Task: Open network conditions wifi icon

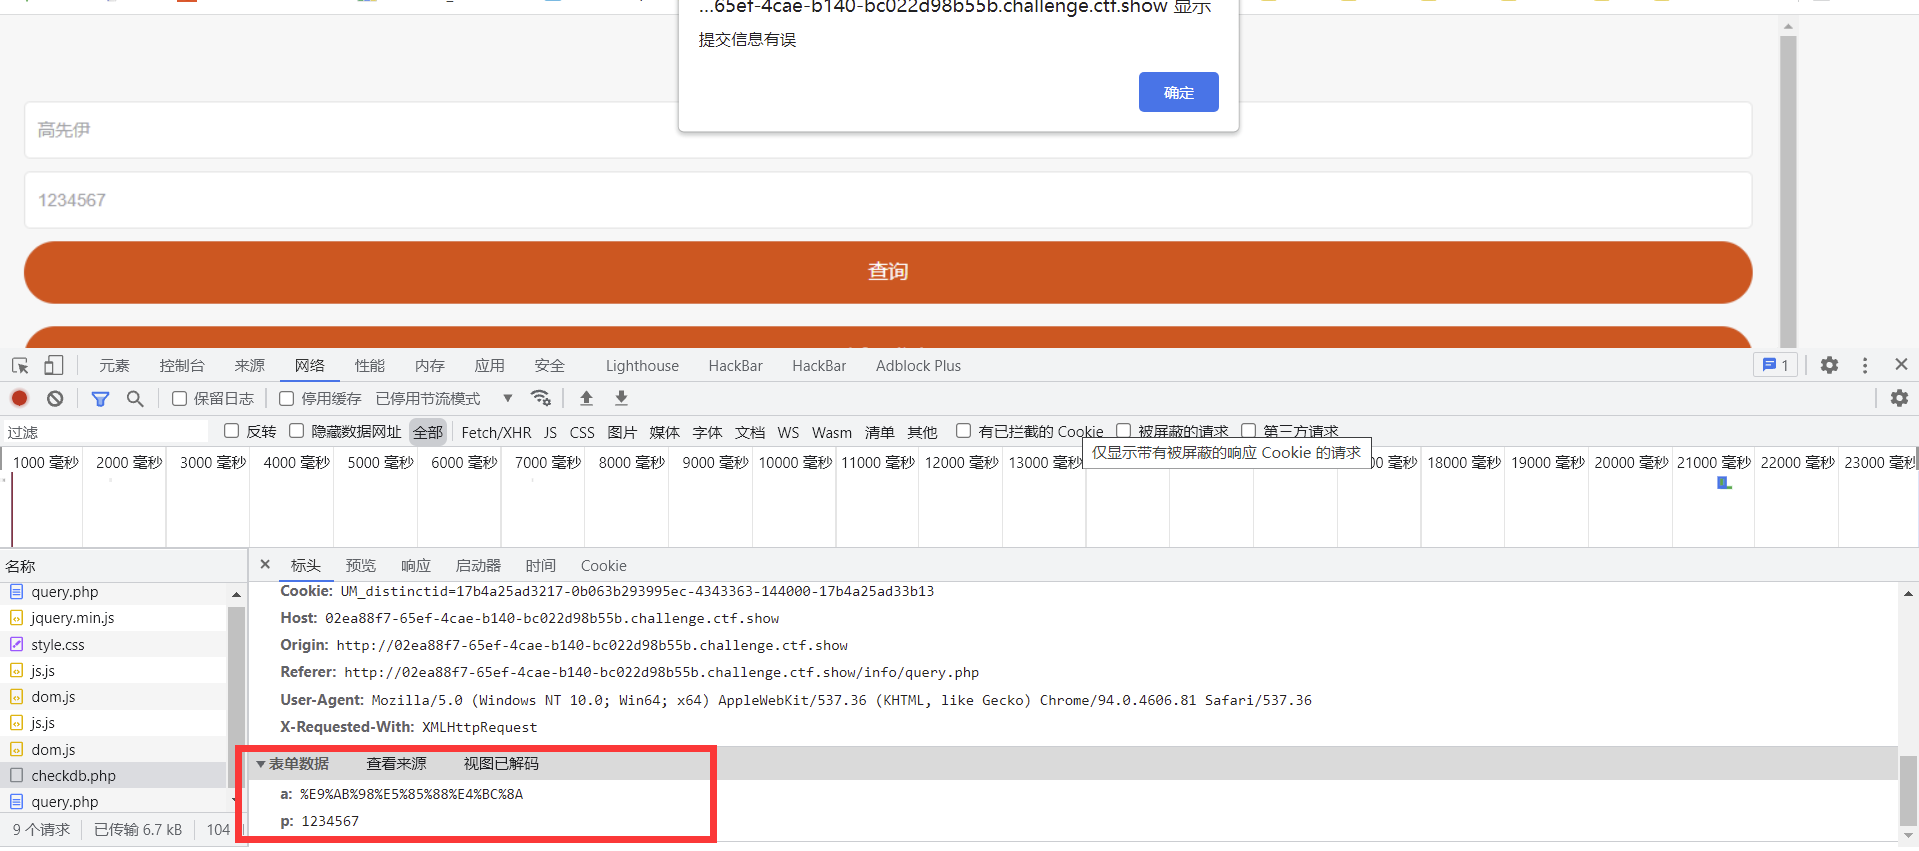Action: tap(541, 398)
